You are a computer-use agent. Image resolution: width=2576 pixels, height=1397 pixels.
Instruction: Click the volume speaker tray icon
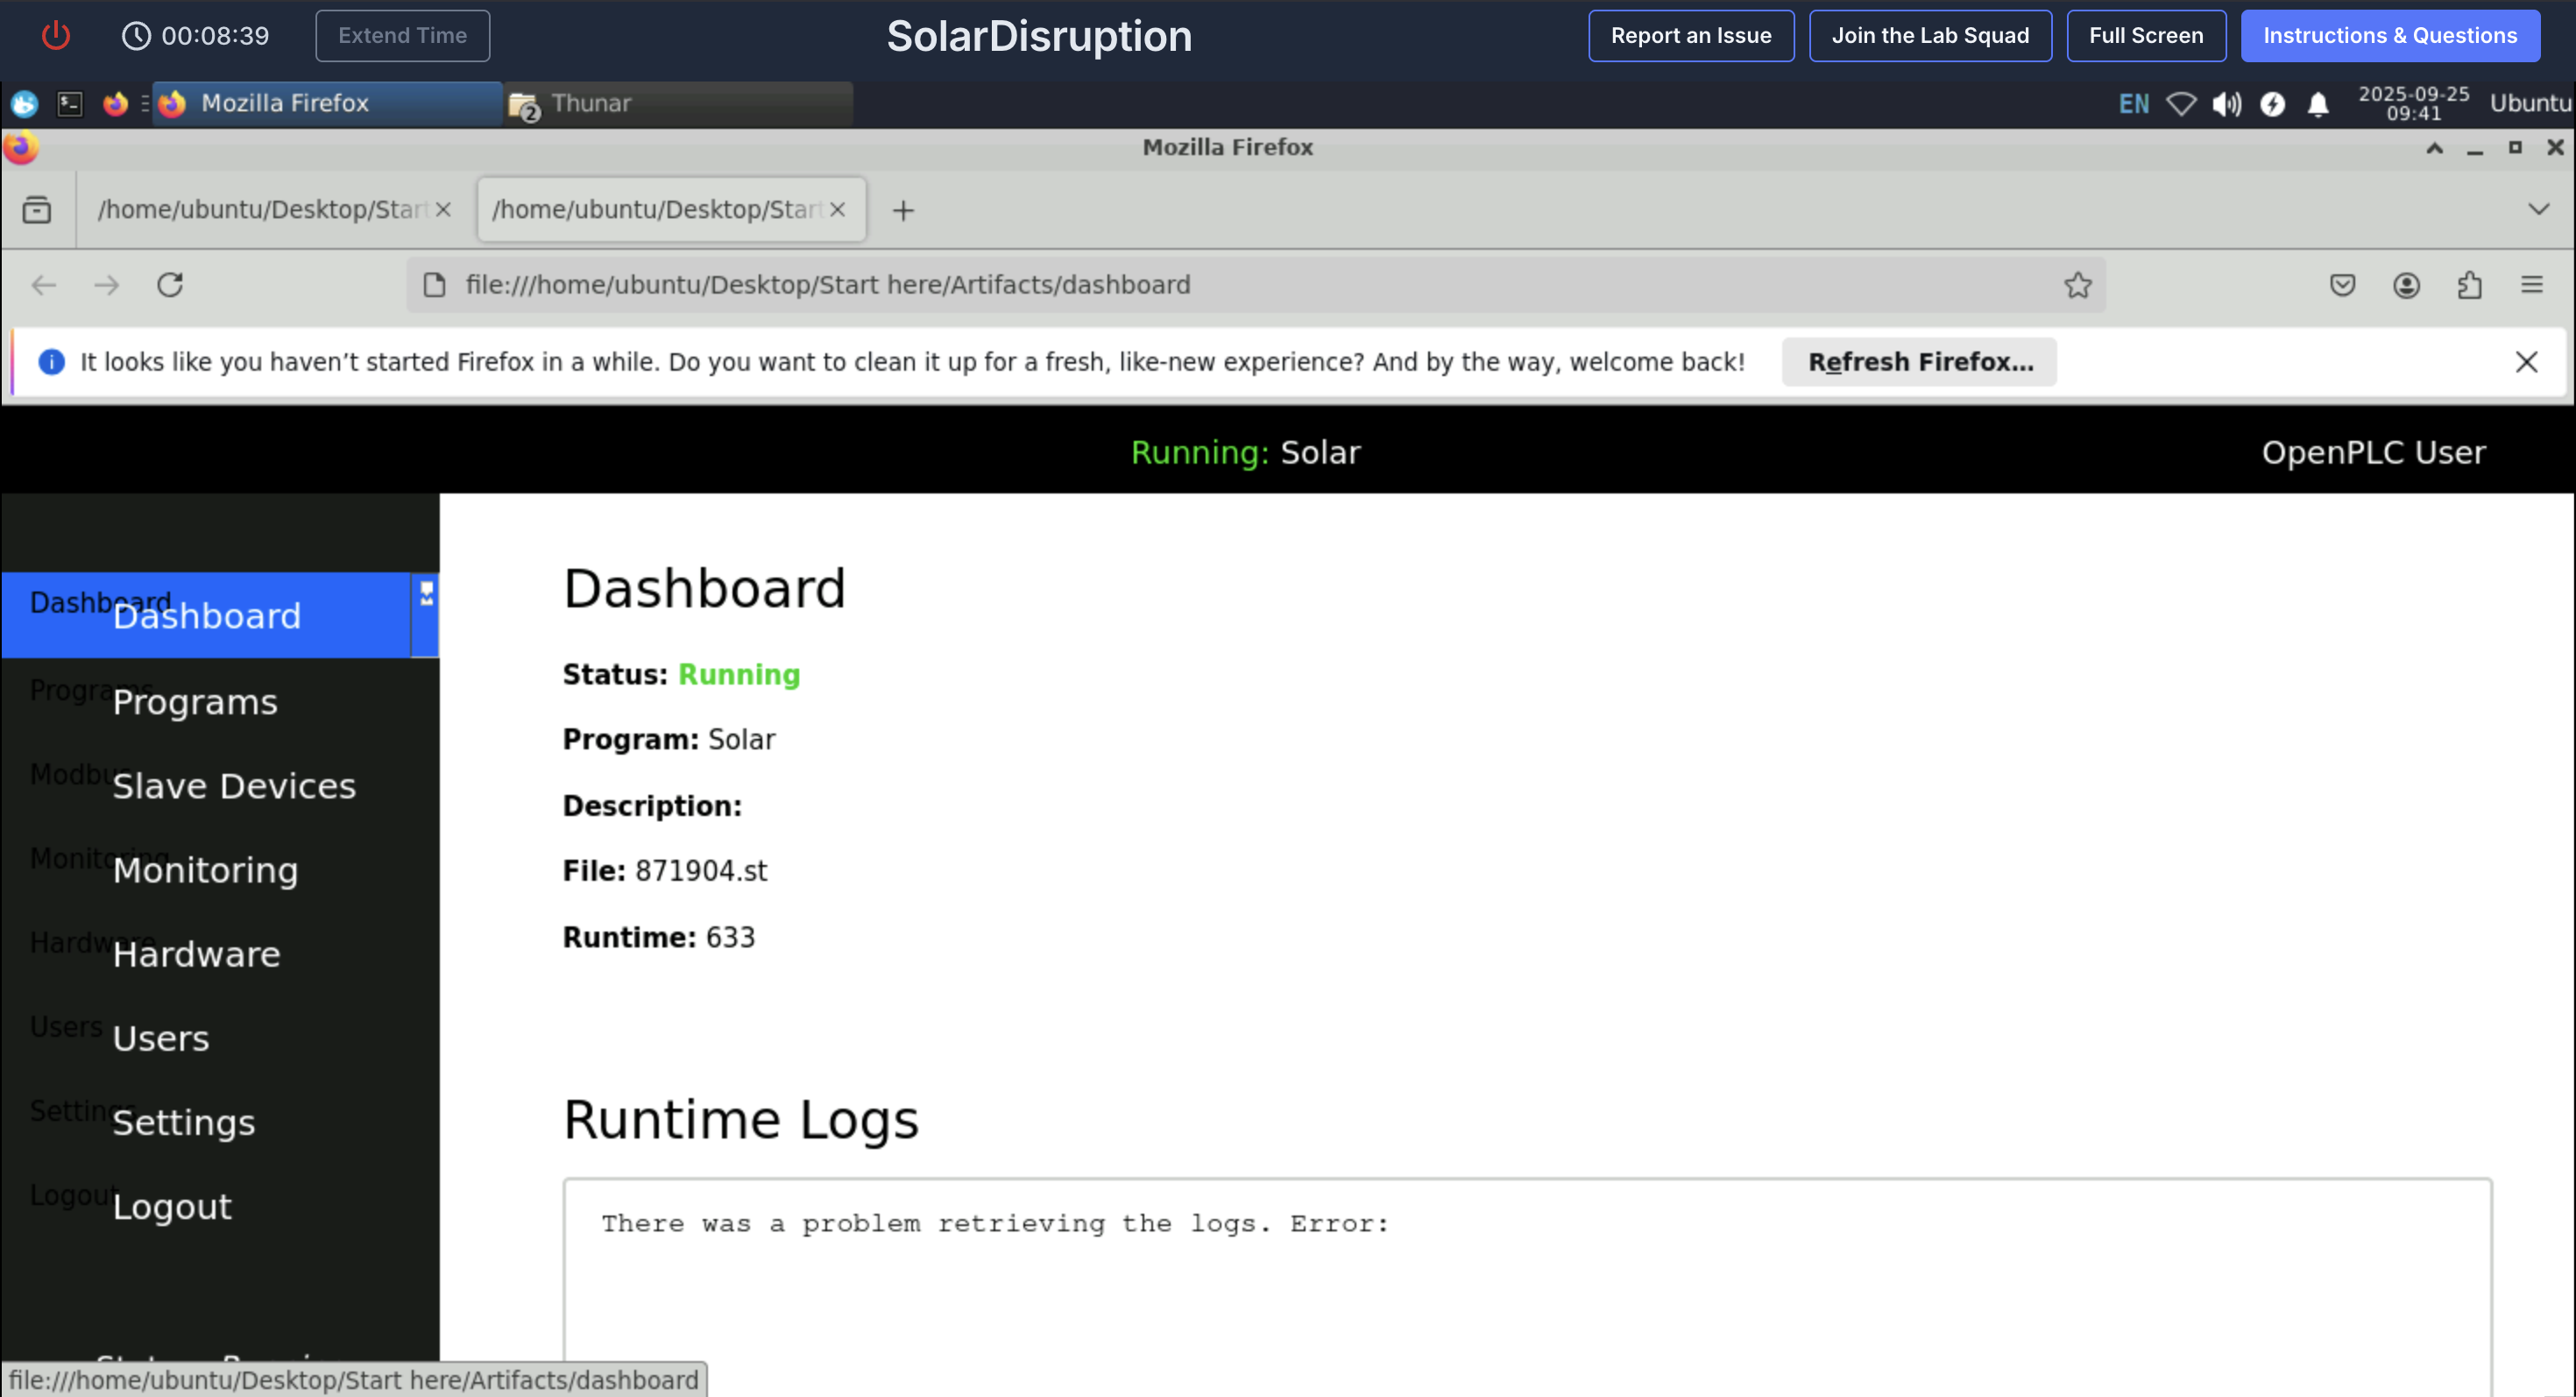(2226, 104)
